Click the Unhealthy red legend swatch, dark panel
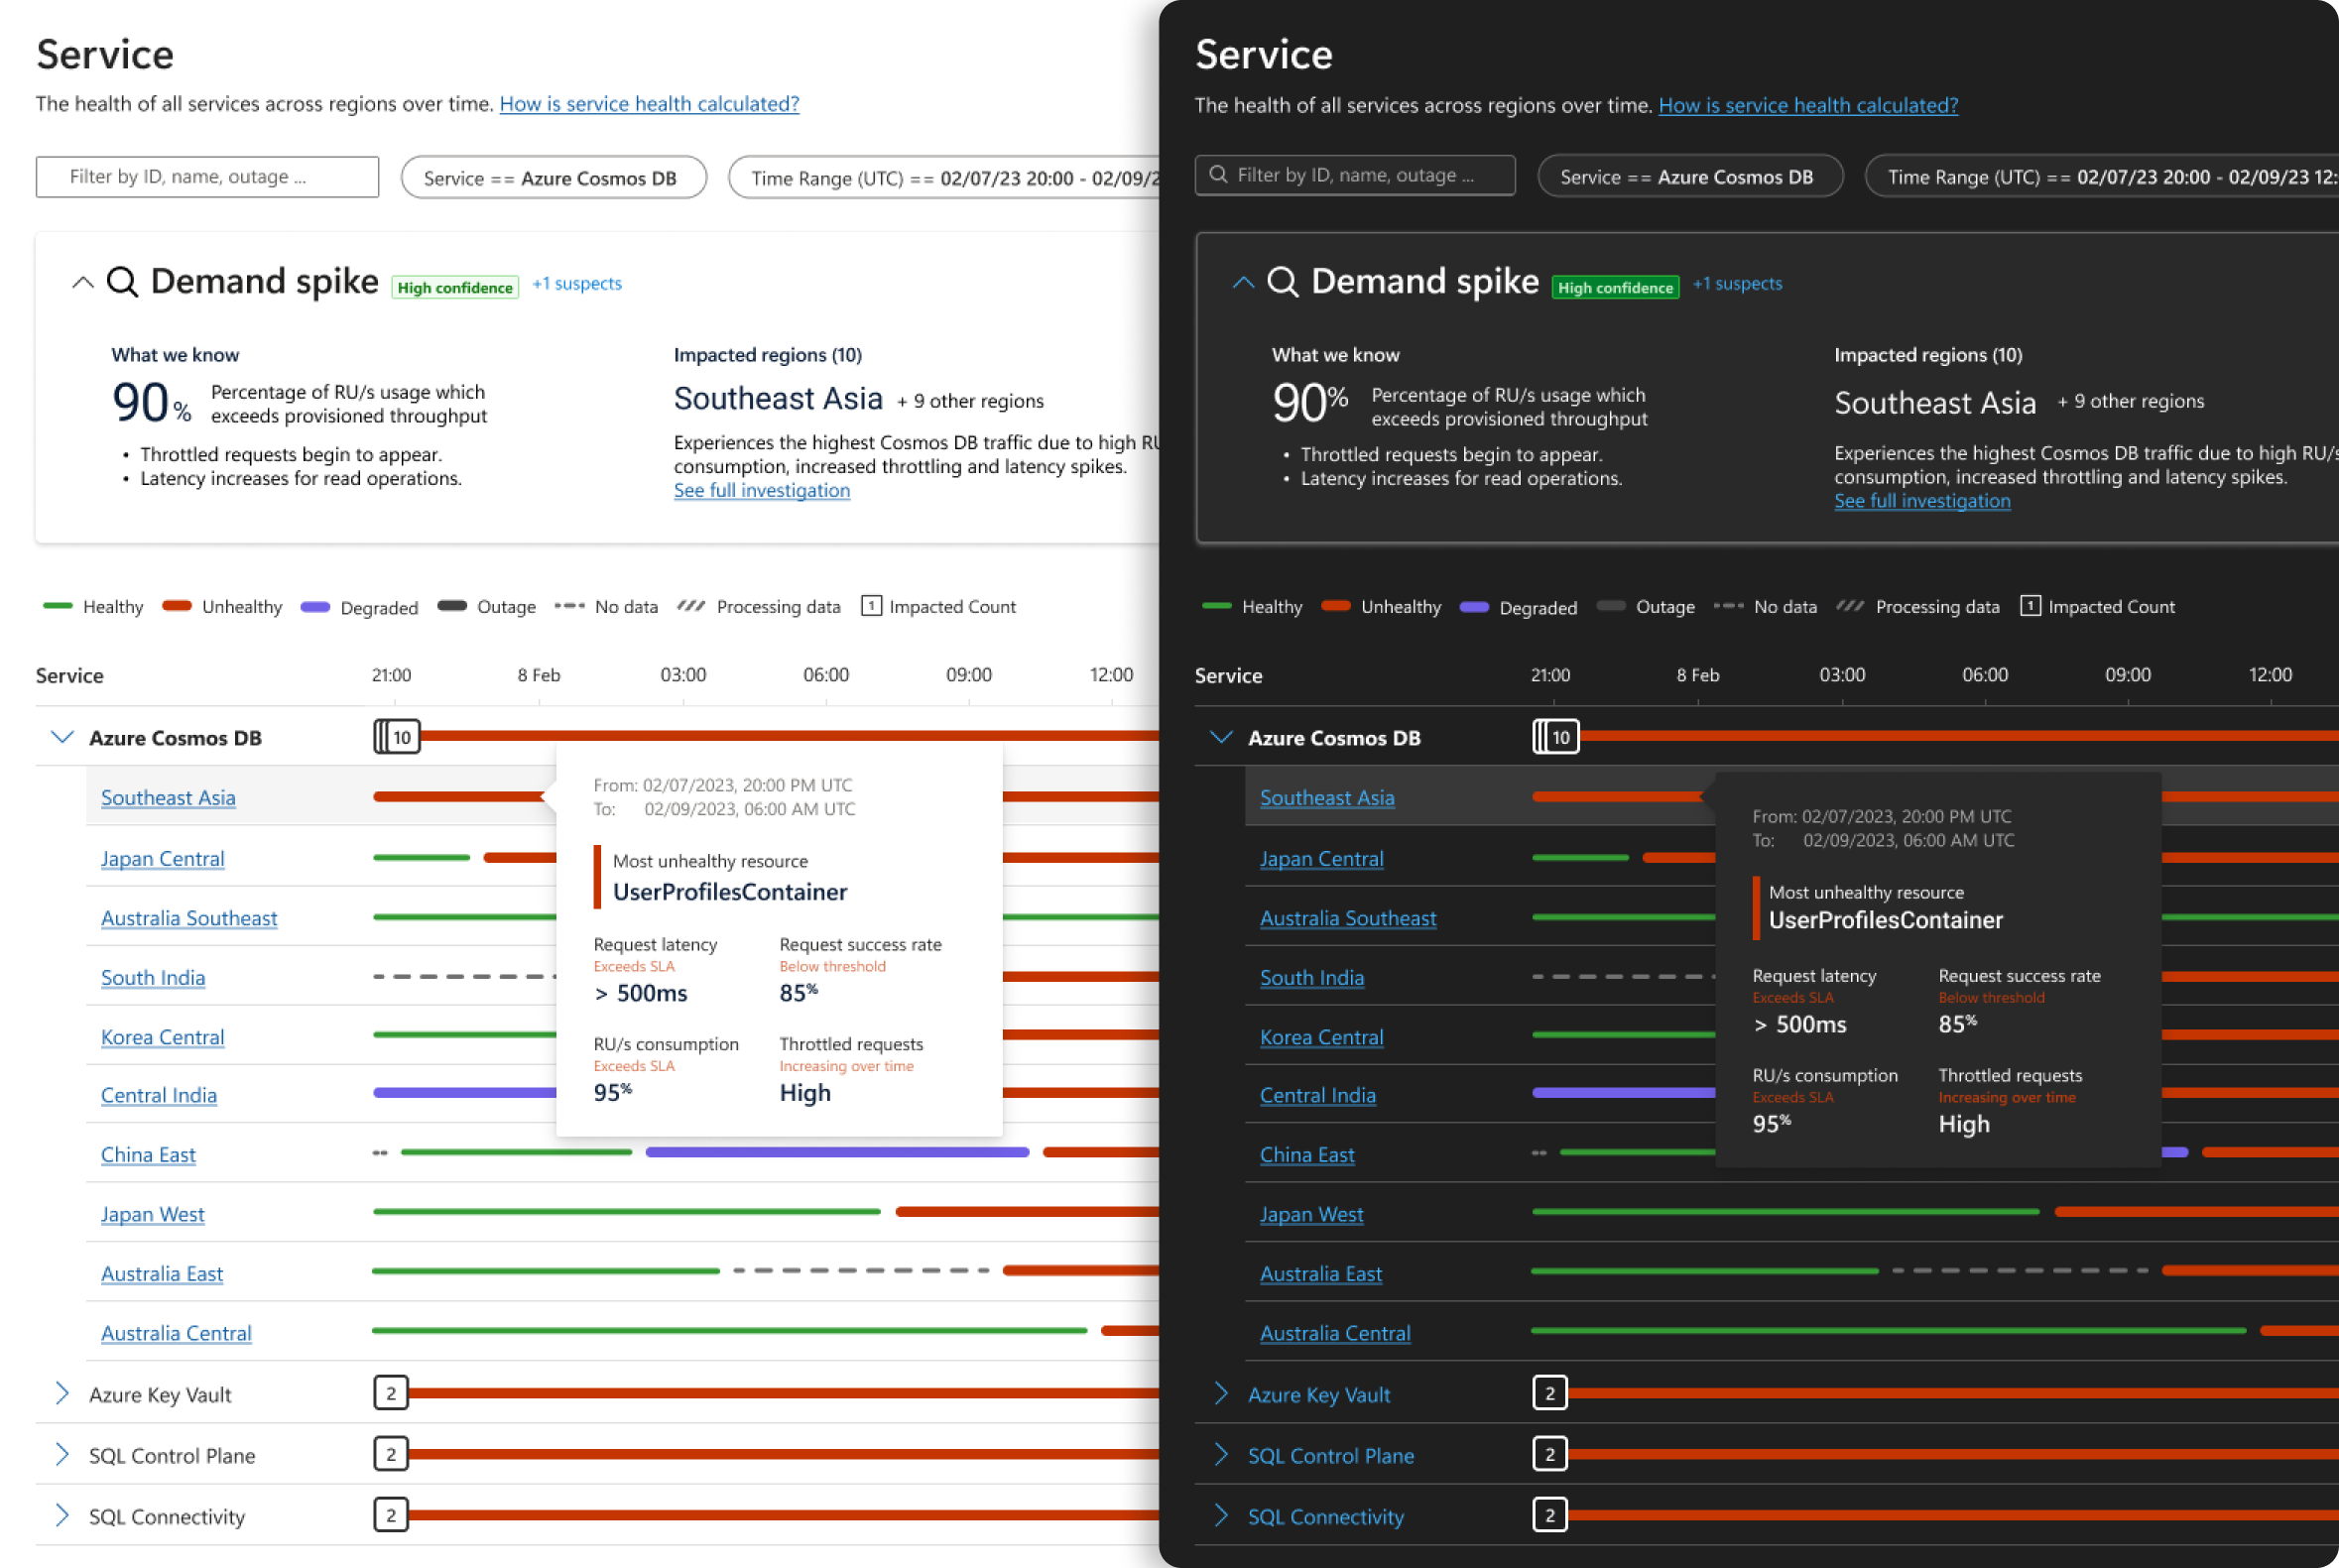The width and height of the screenshot is (2339, 1568). pyautogui.click(x=1336, y=606)
